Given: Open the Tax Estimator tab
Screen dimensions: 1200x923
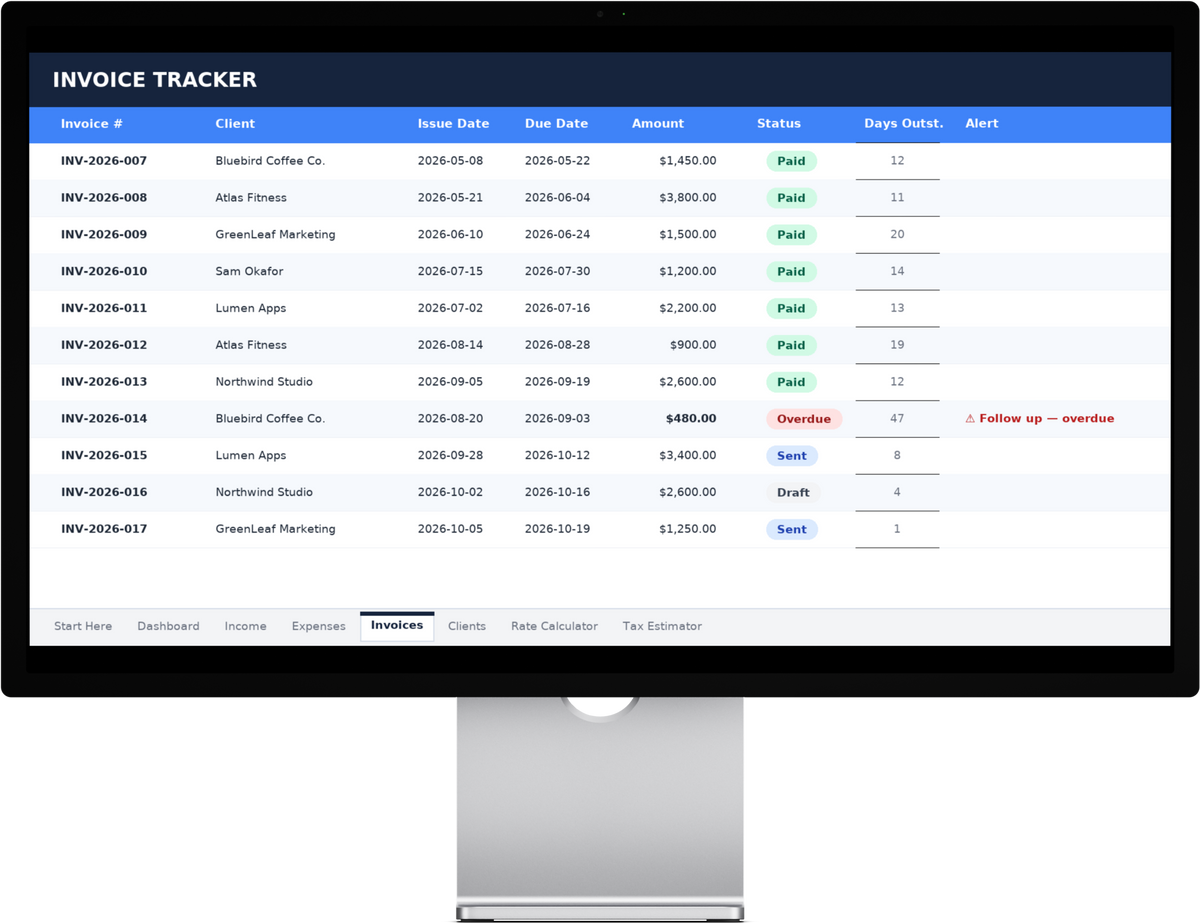Looking at the screenshot, I should pos(662,626).
